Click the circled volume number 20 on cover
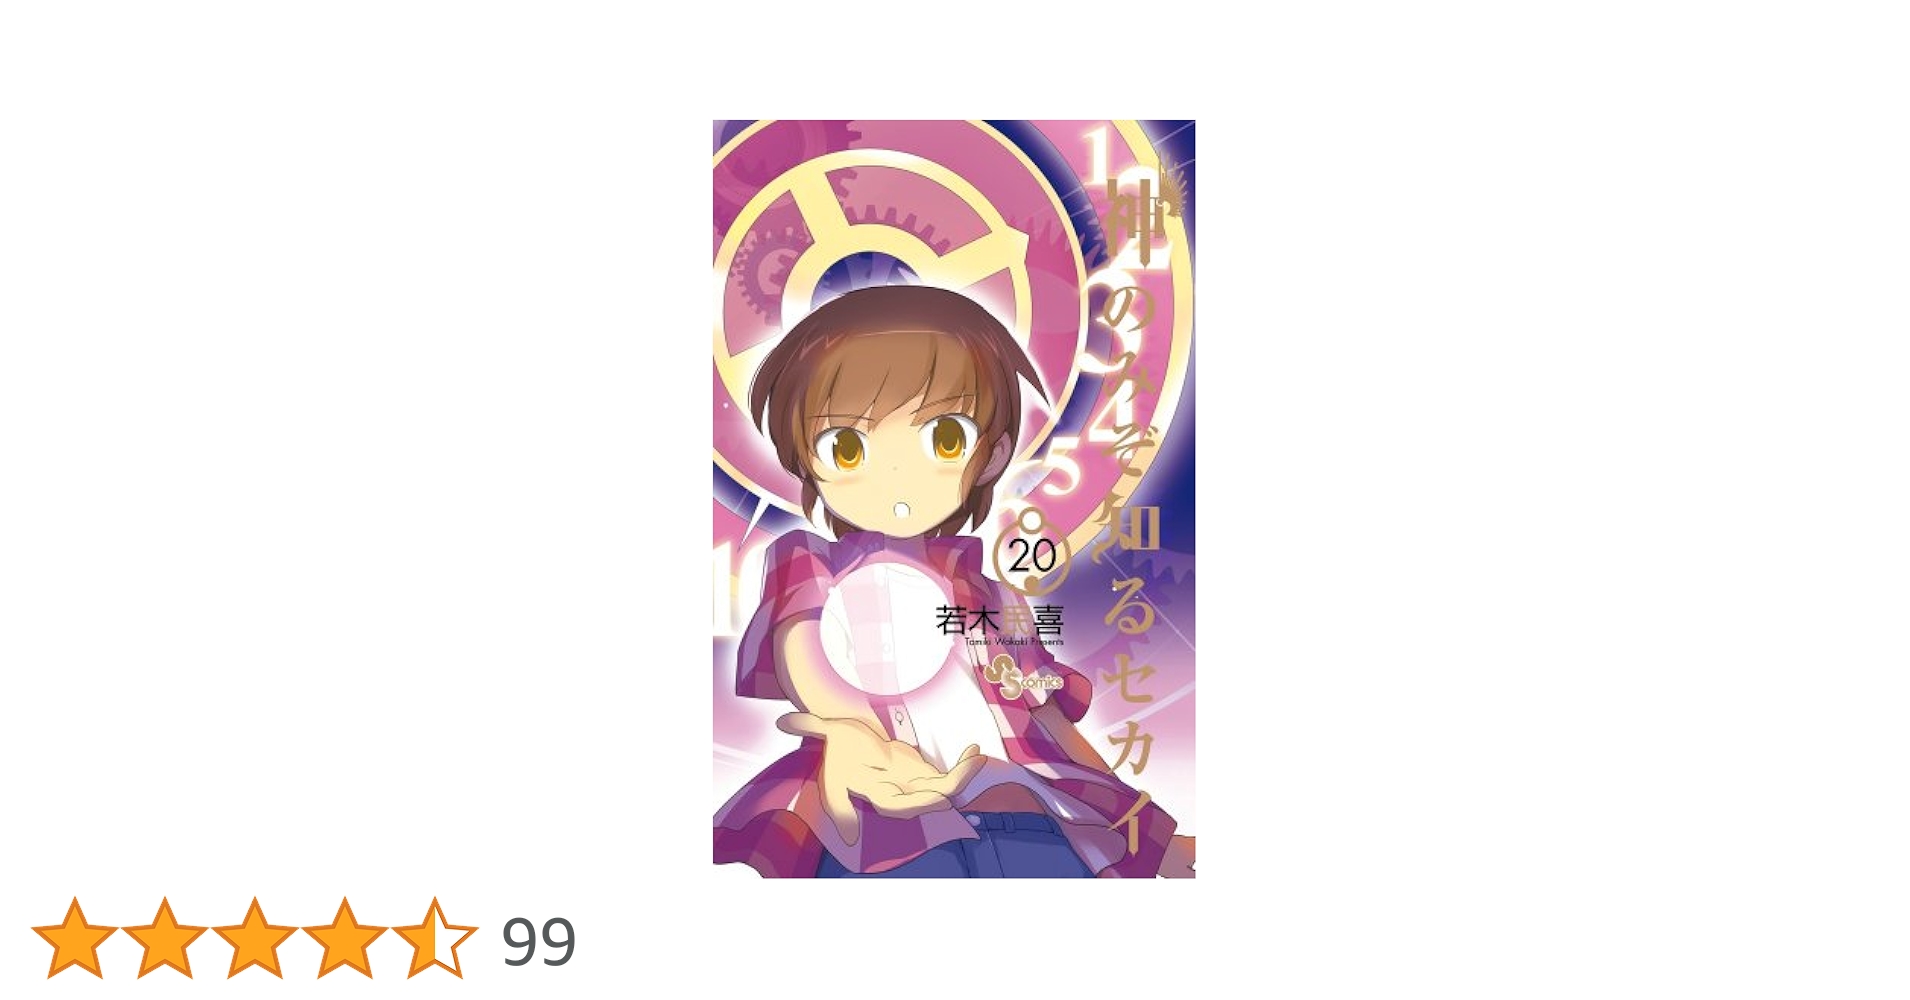Screen dimensions: 1910x1000 [x=1032, y=556]
